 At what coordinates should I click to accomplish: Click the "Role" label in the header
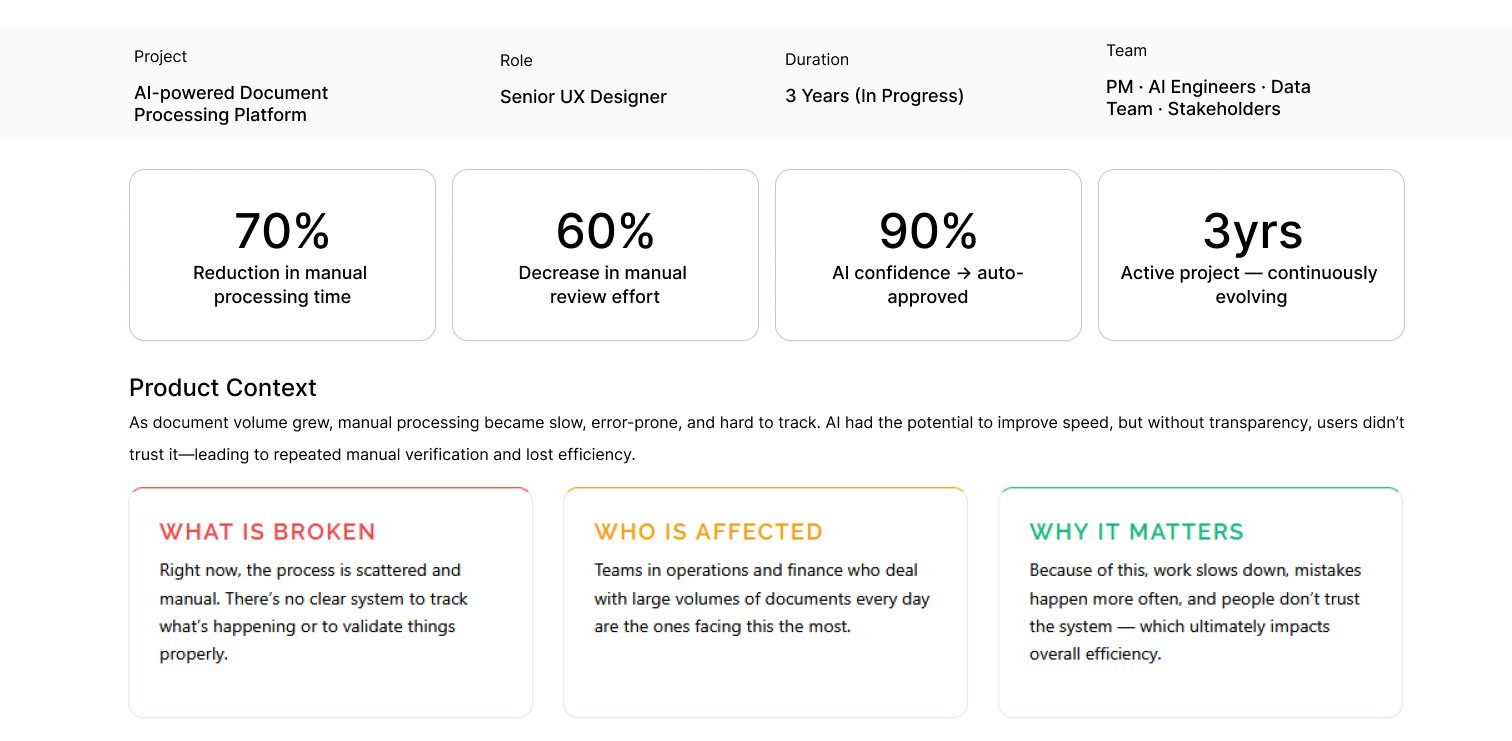click(x=516, y=61)
